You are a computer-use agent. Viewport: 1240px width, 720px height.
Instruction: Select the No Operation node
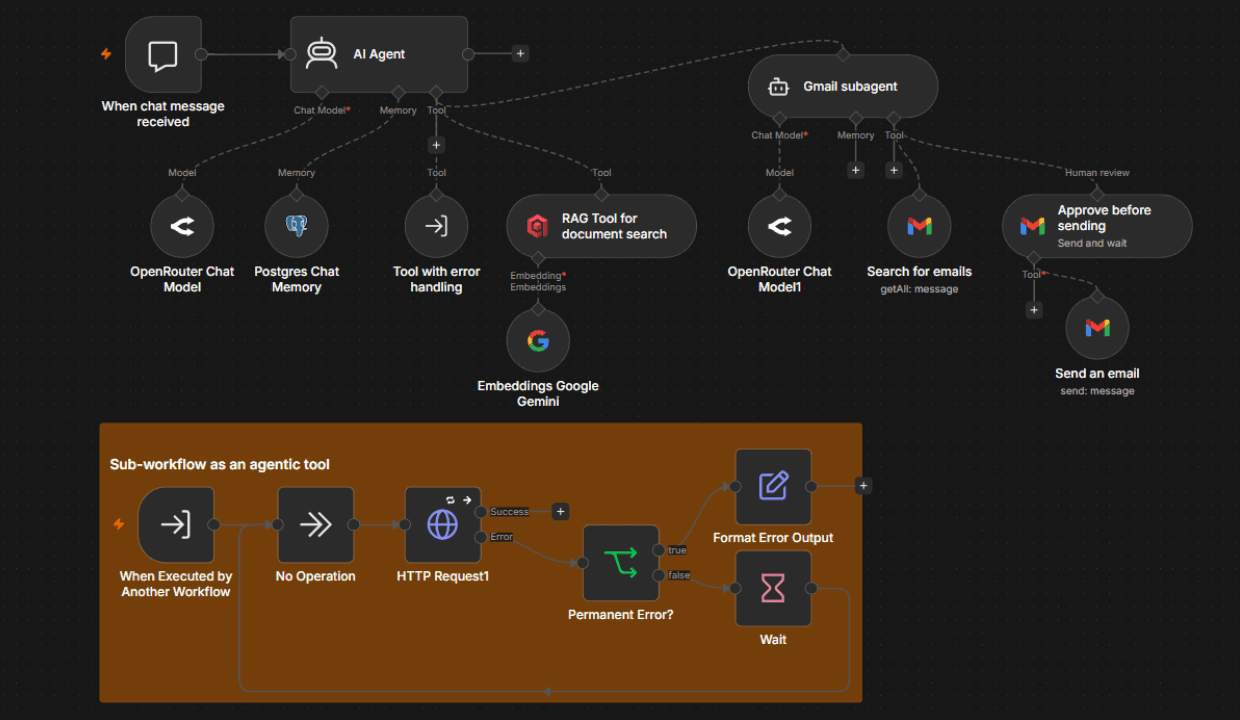[315, 525]
